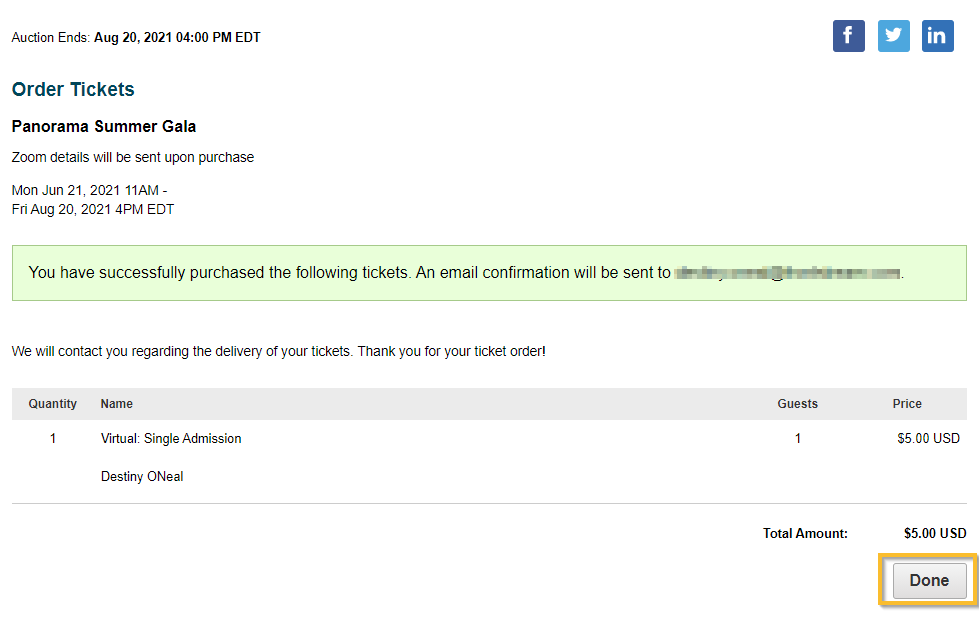Click the Done button
Viewport: 979px width, 639px height.
pyautogui.click(x=929, y=580)
